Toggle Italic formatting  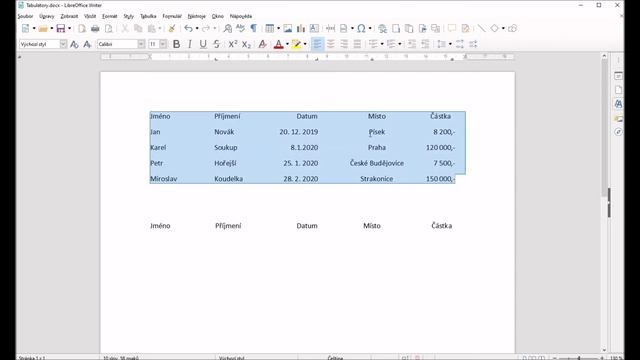(x=189, y=44)
